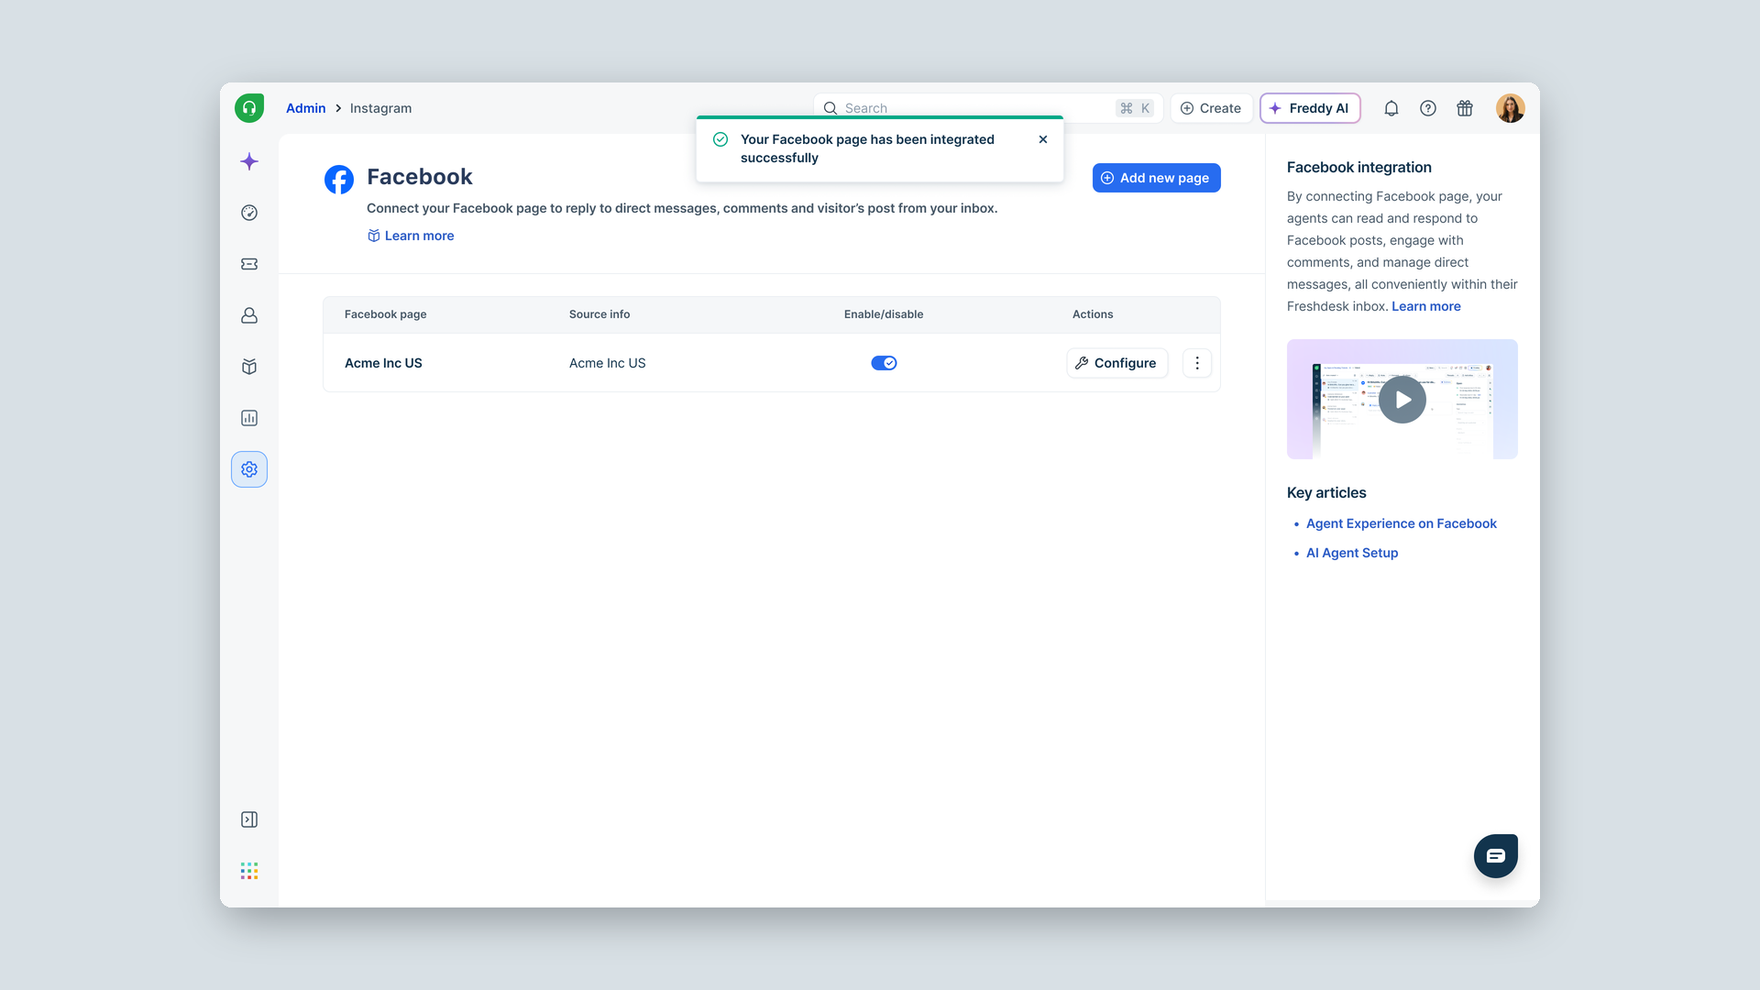Focus the Search field

988,108
